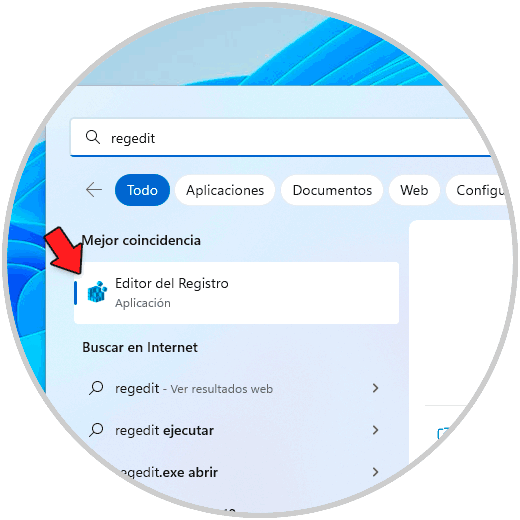The width and height of the screenshot is (520, 520).
Task: Go back using the left arrow
Action: (x=94, y=190)
